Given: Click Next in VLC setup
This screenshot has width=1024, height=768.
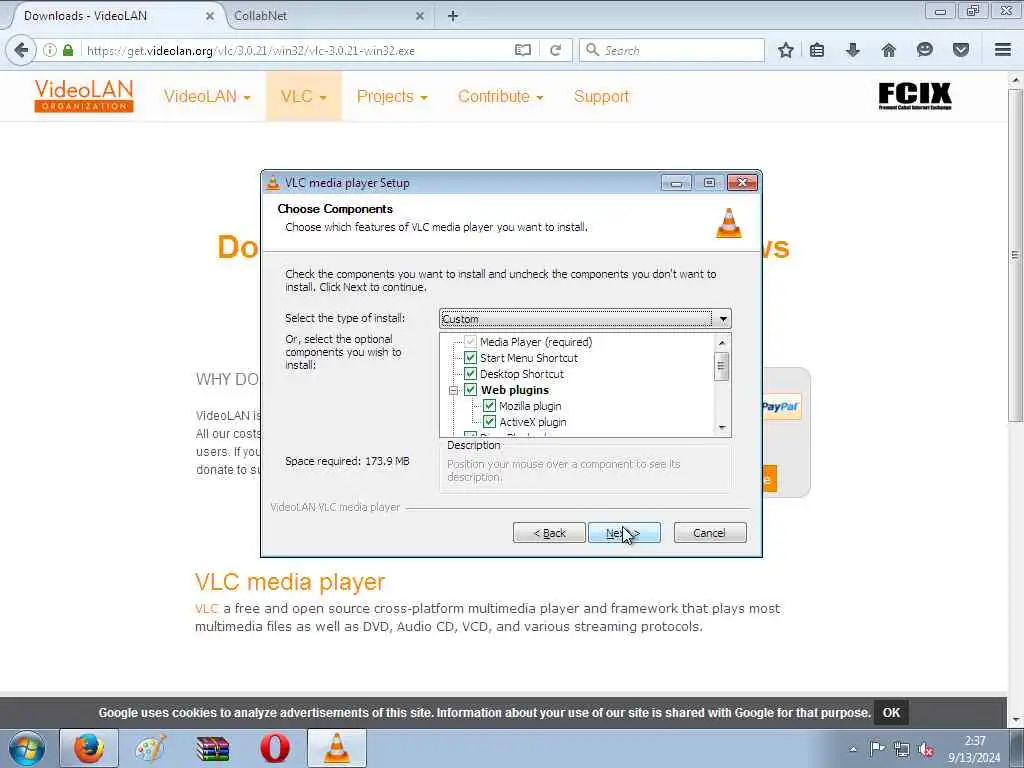Looking at the screenshot, I should 624,533.
